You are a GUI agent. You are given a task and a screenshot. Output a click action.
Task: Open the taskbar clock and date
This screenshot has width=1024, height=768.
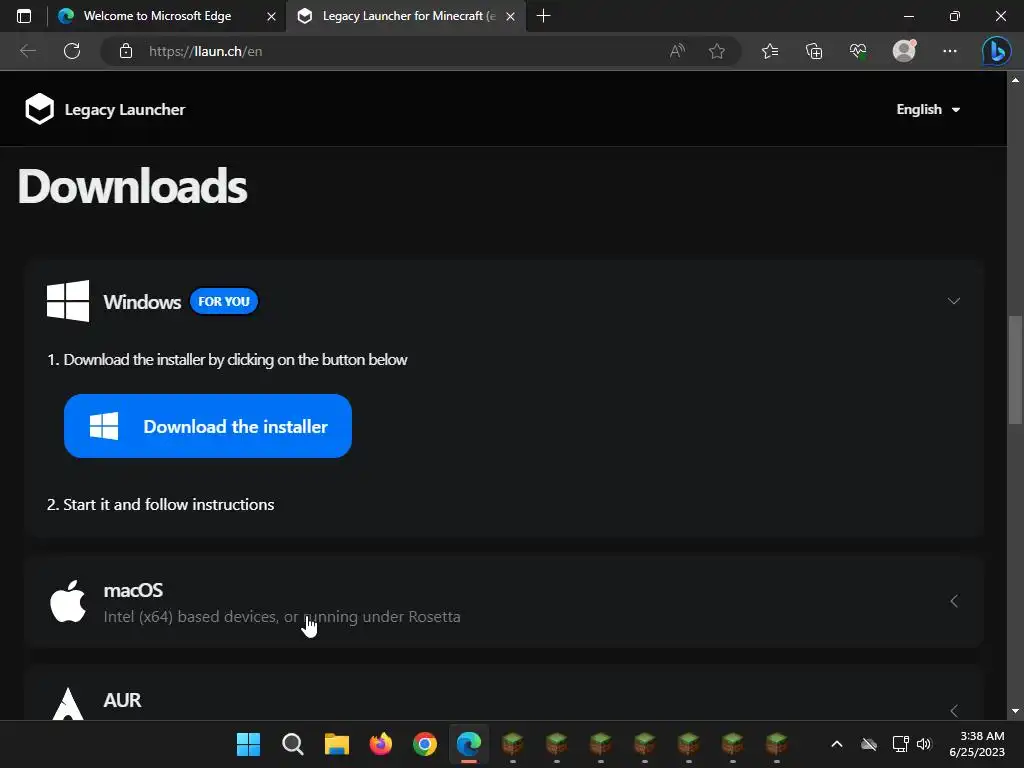coord(977,744)
